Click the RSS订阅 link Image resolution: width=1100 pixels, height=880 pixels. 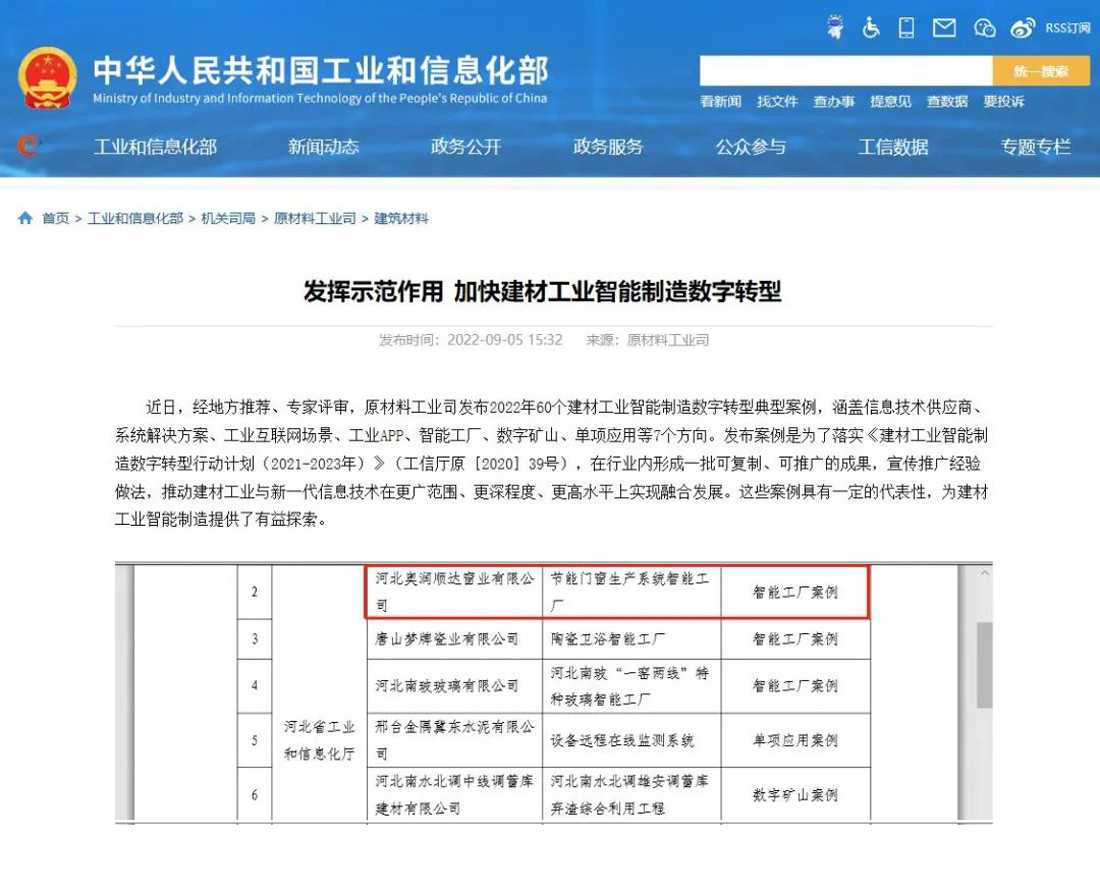pos(1068,28)
